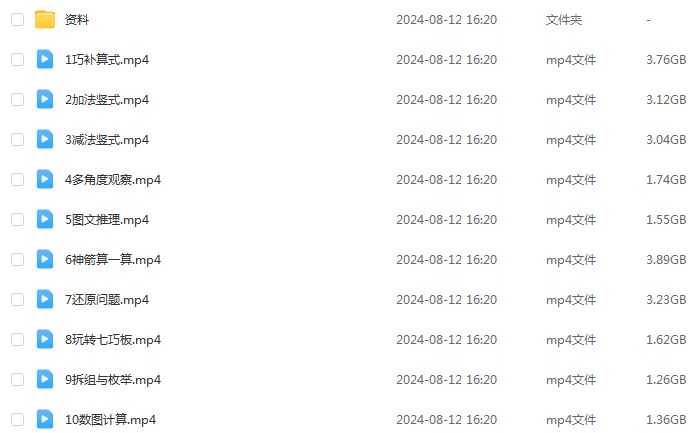Viewport: 694px width, 433px height.
Task: Tick checkbox beside 1巧补算式.mp4
Action: click(x=17, y=59)
